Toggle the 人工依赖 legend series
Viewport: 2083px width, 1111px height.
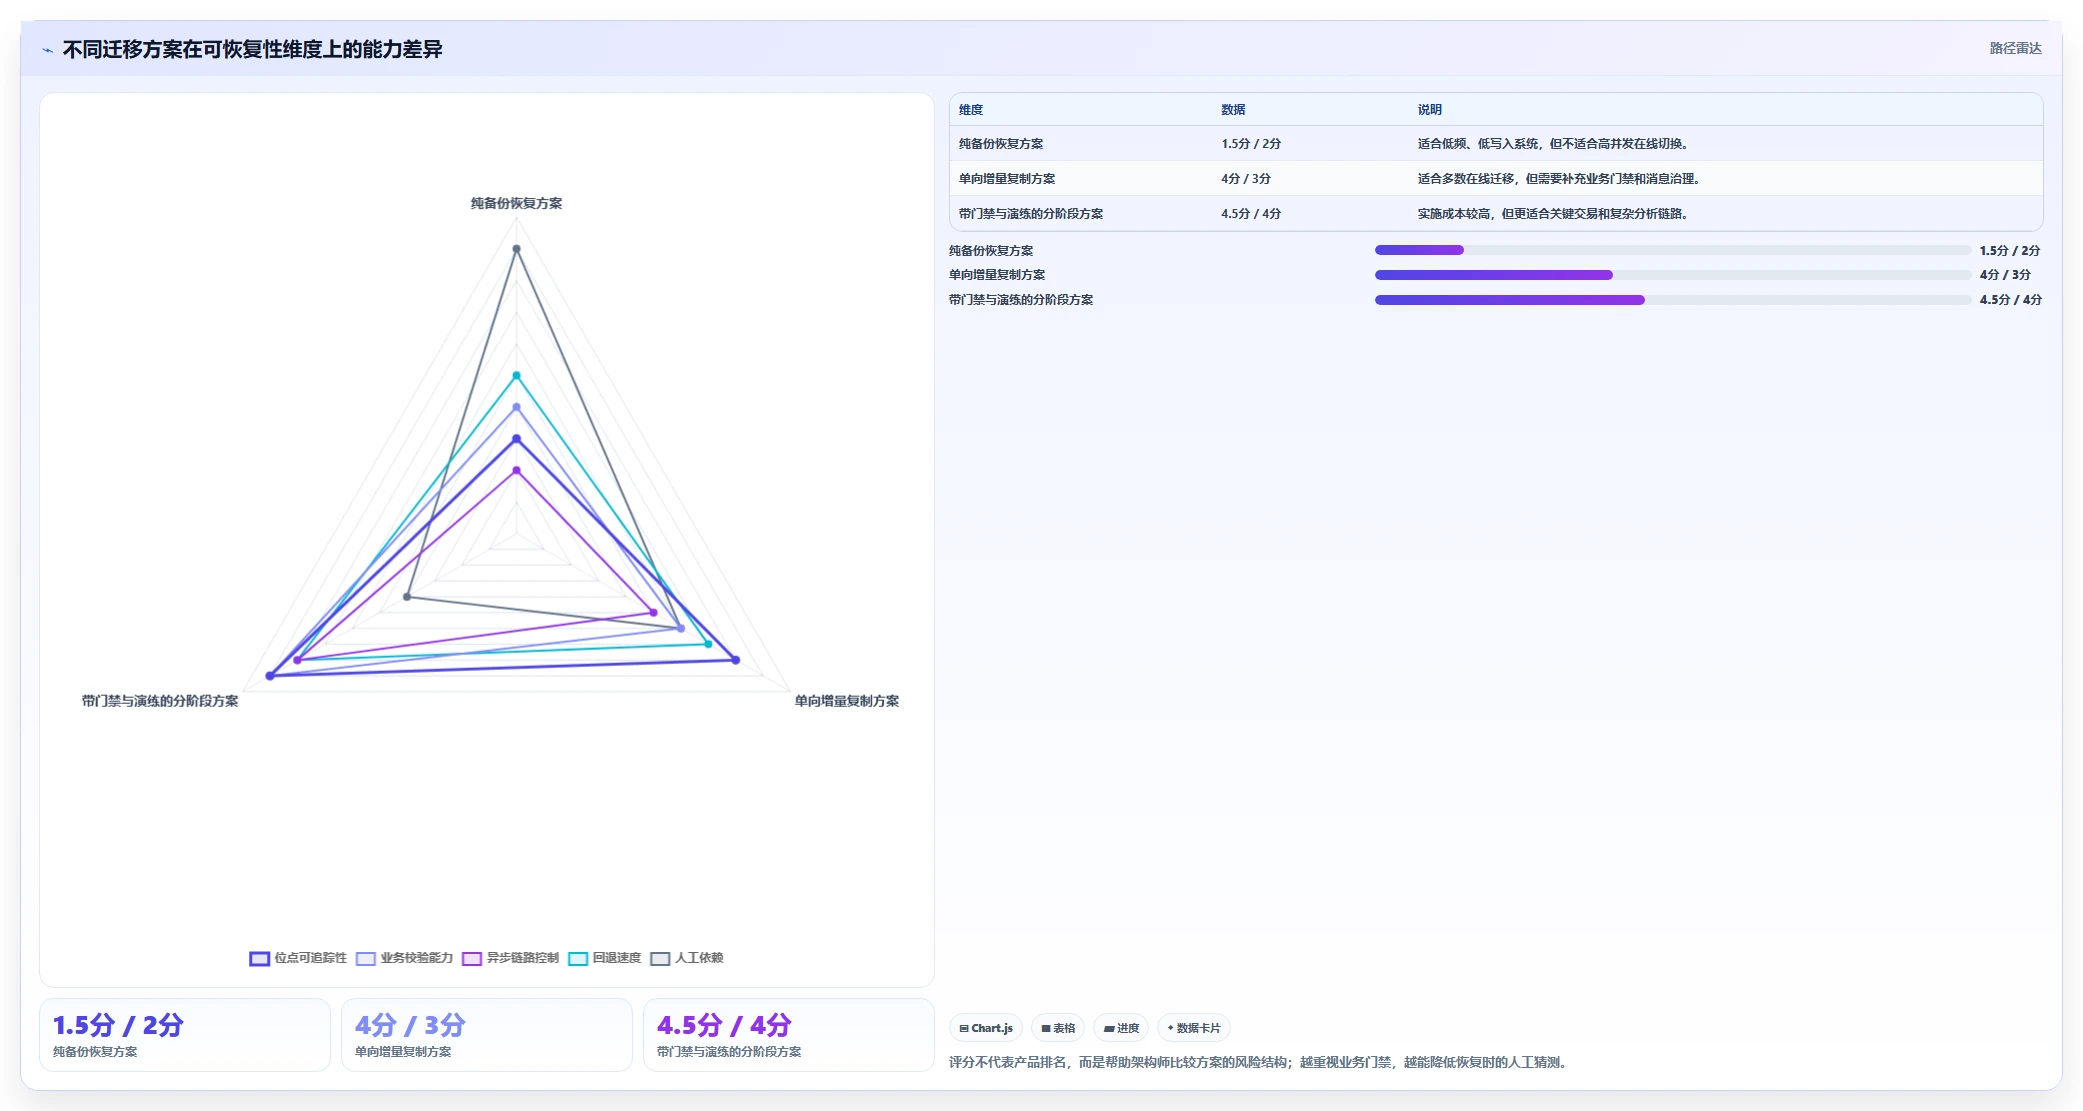(687, 958)
